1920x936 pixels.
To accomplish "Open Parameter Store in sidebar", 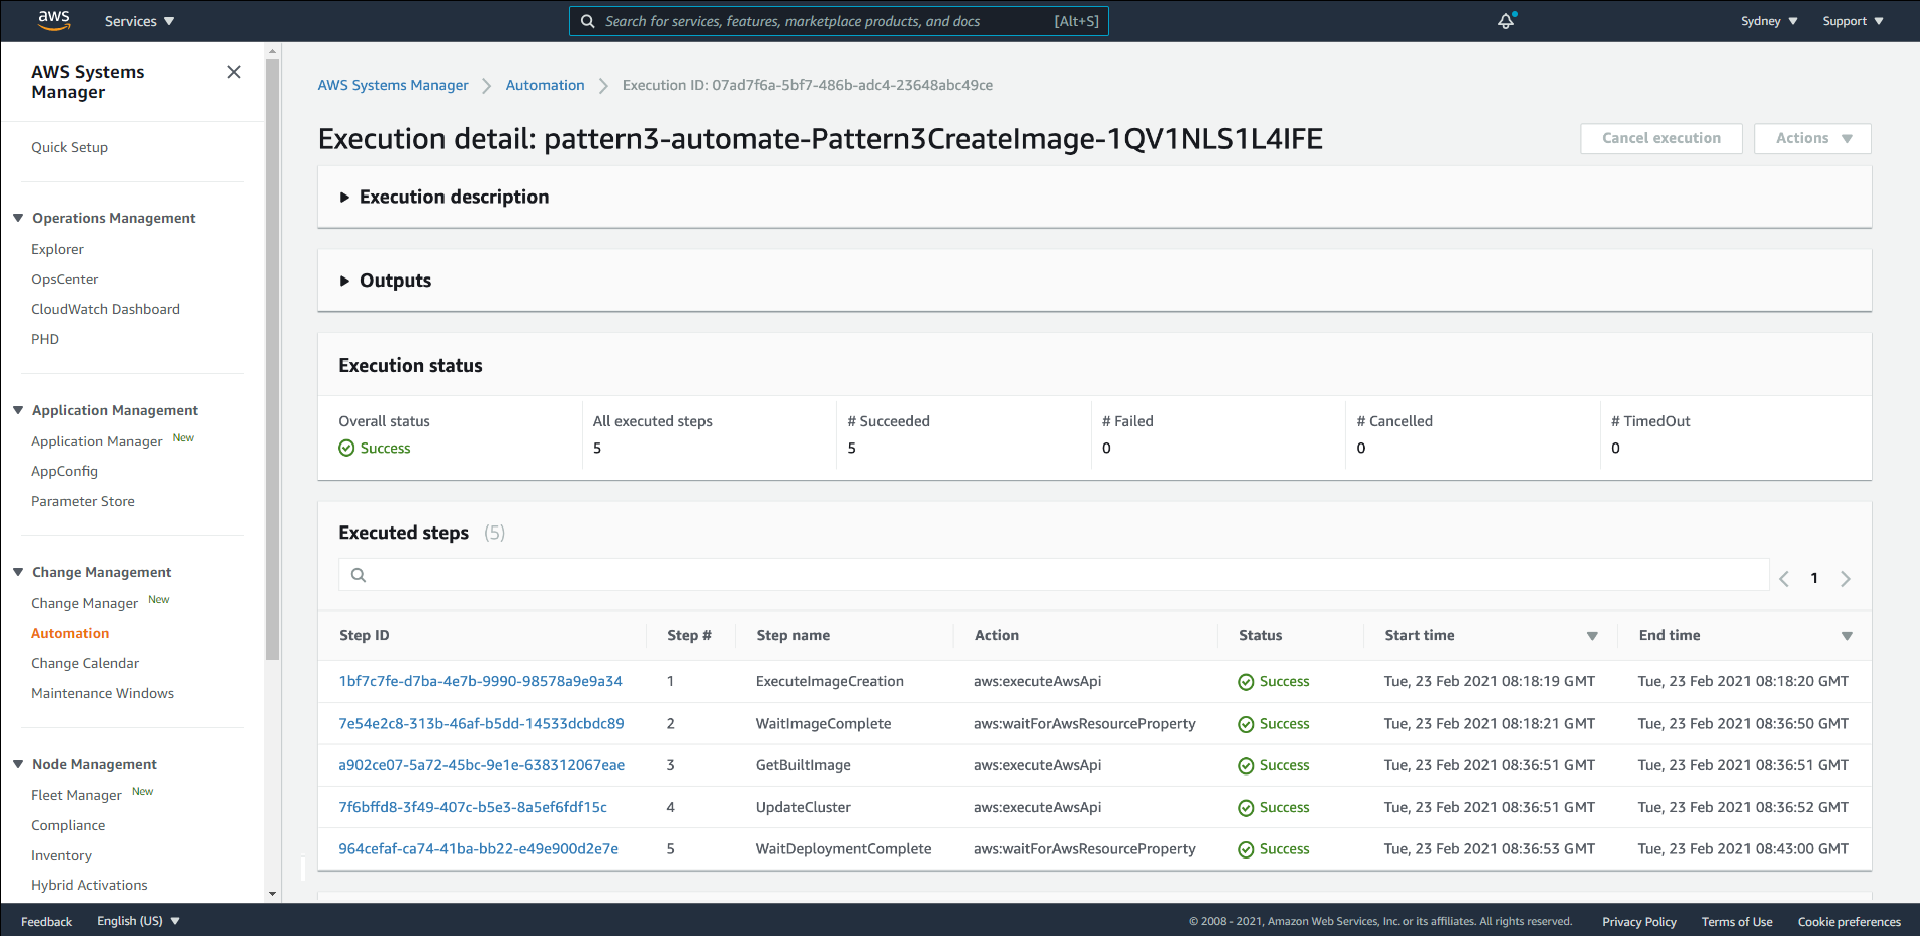I will point(82,501).
